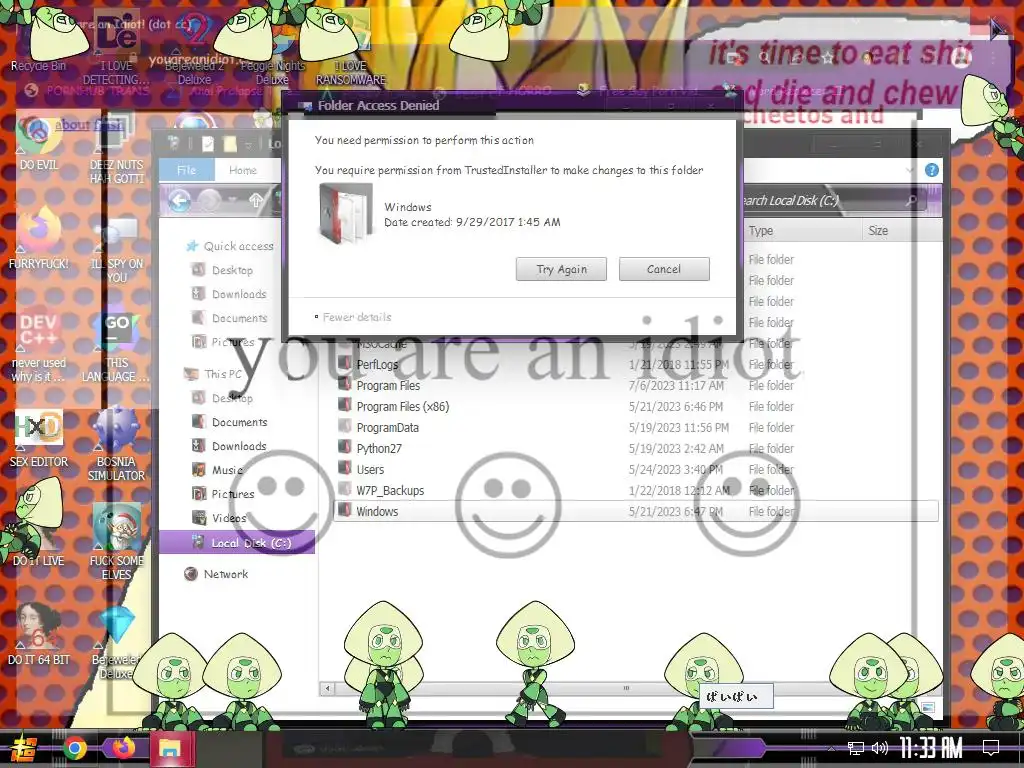Select the Python27 folder
This screenshot has width=1024, height=768.
click(x=637, y=448)
